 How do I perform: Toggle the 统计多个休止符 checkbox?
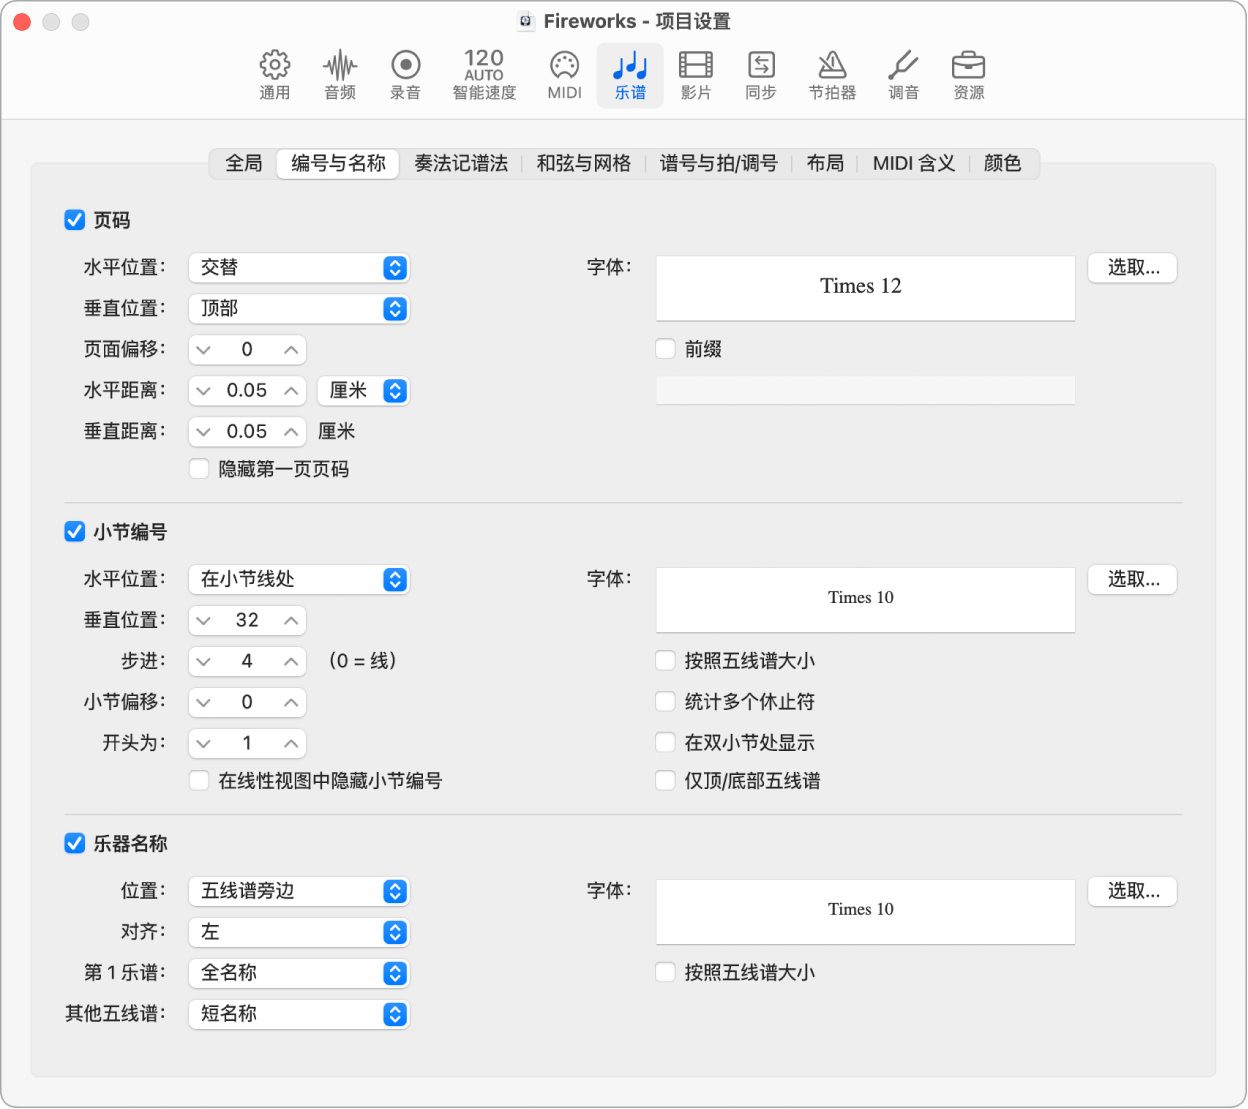tap(665, 701)
